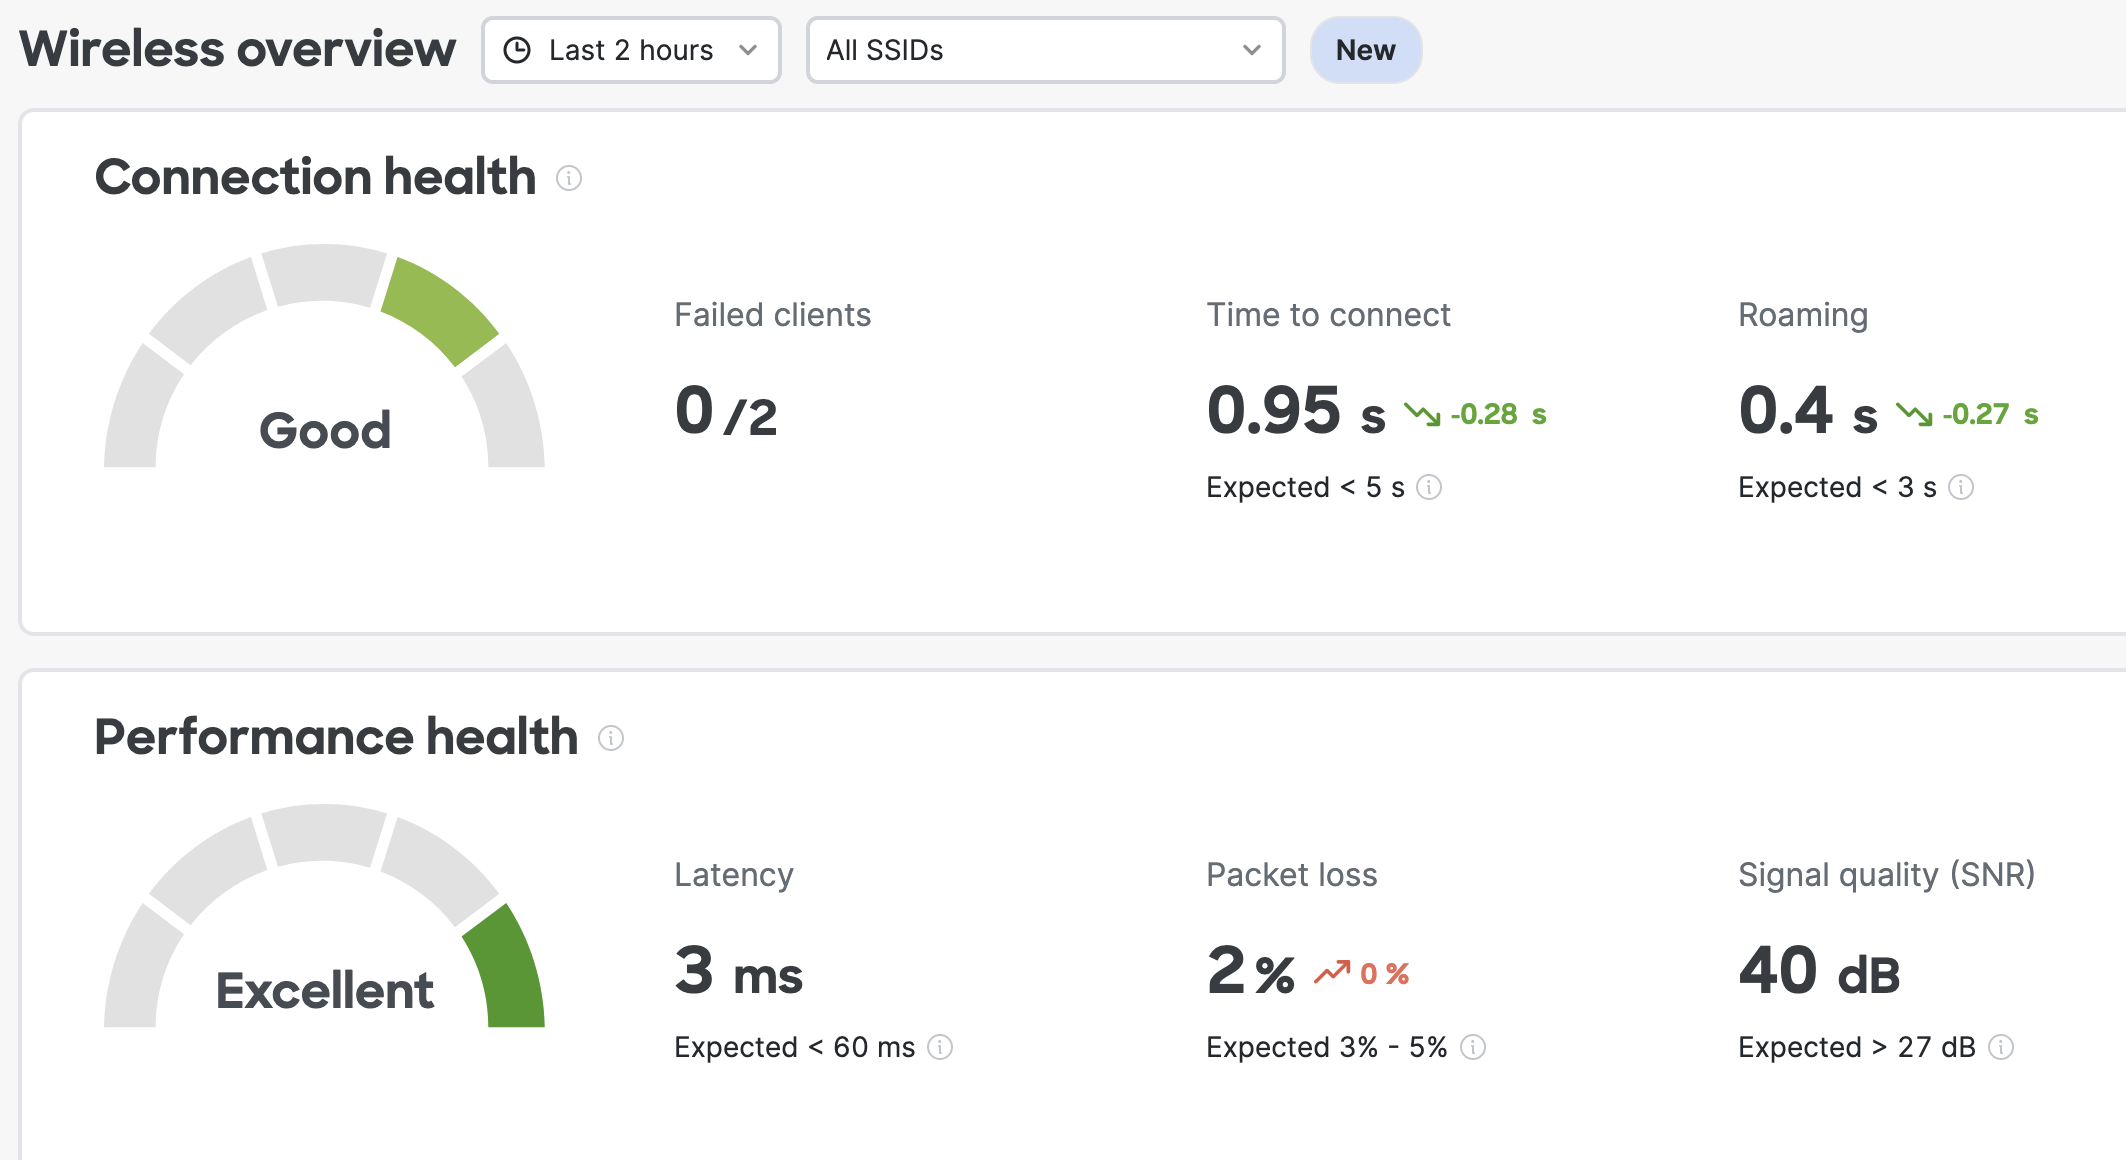Click the Performance health info icon
The width and height of the screenshot is (2126, 1160).
point(611,738)
